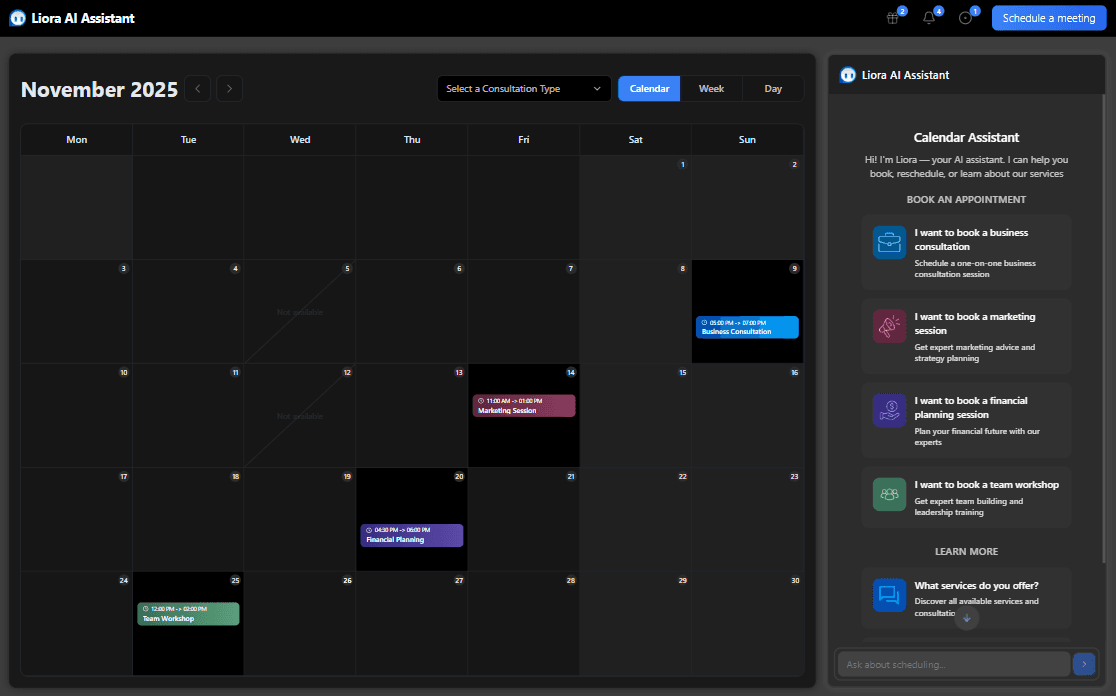Open the Business Consultation event on the 9th

[x=747, y=327]
